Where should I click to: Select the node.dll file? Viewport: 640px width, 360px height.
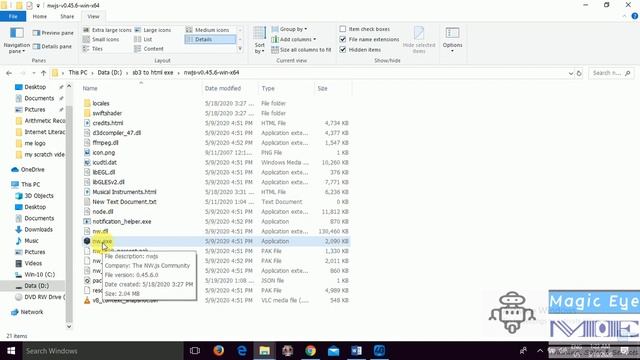103,211
